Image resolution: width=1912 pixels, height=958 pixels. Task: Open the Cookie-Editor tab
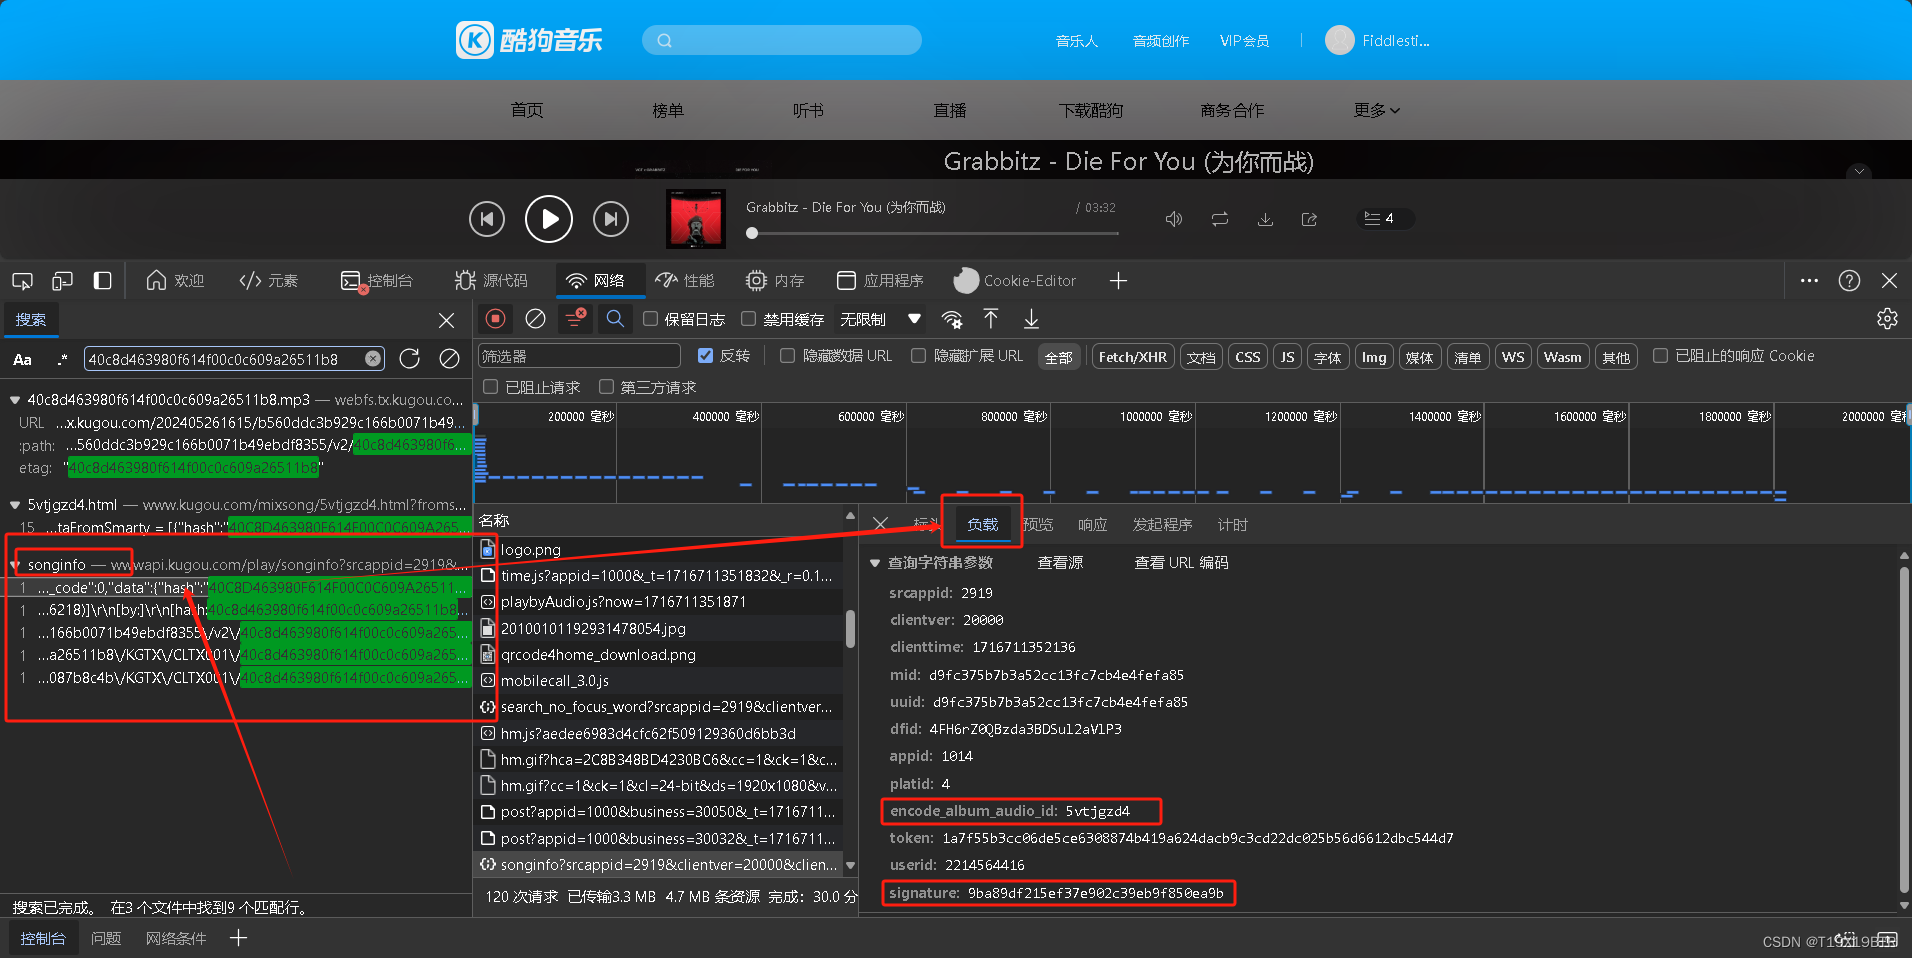(x=1015, y=281)
